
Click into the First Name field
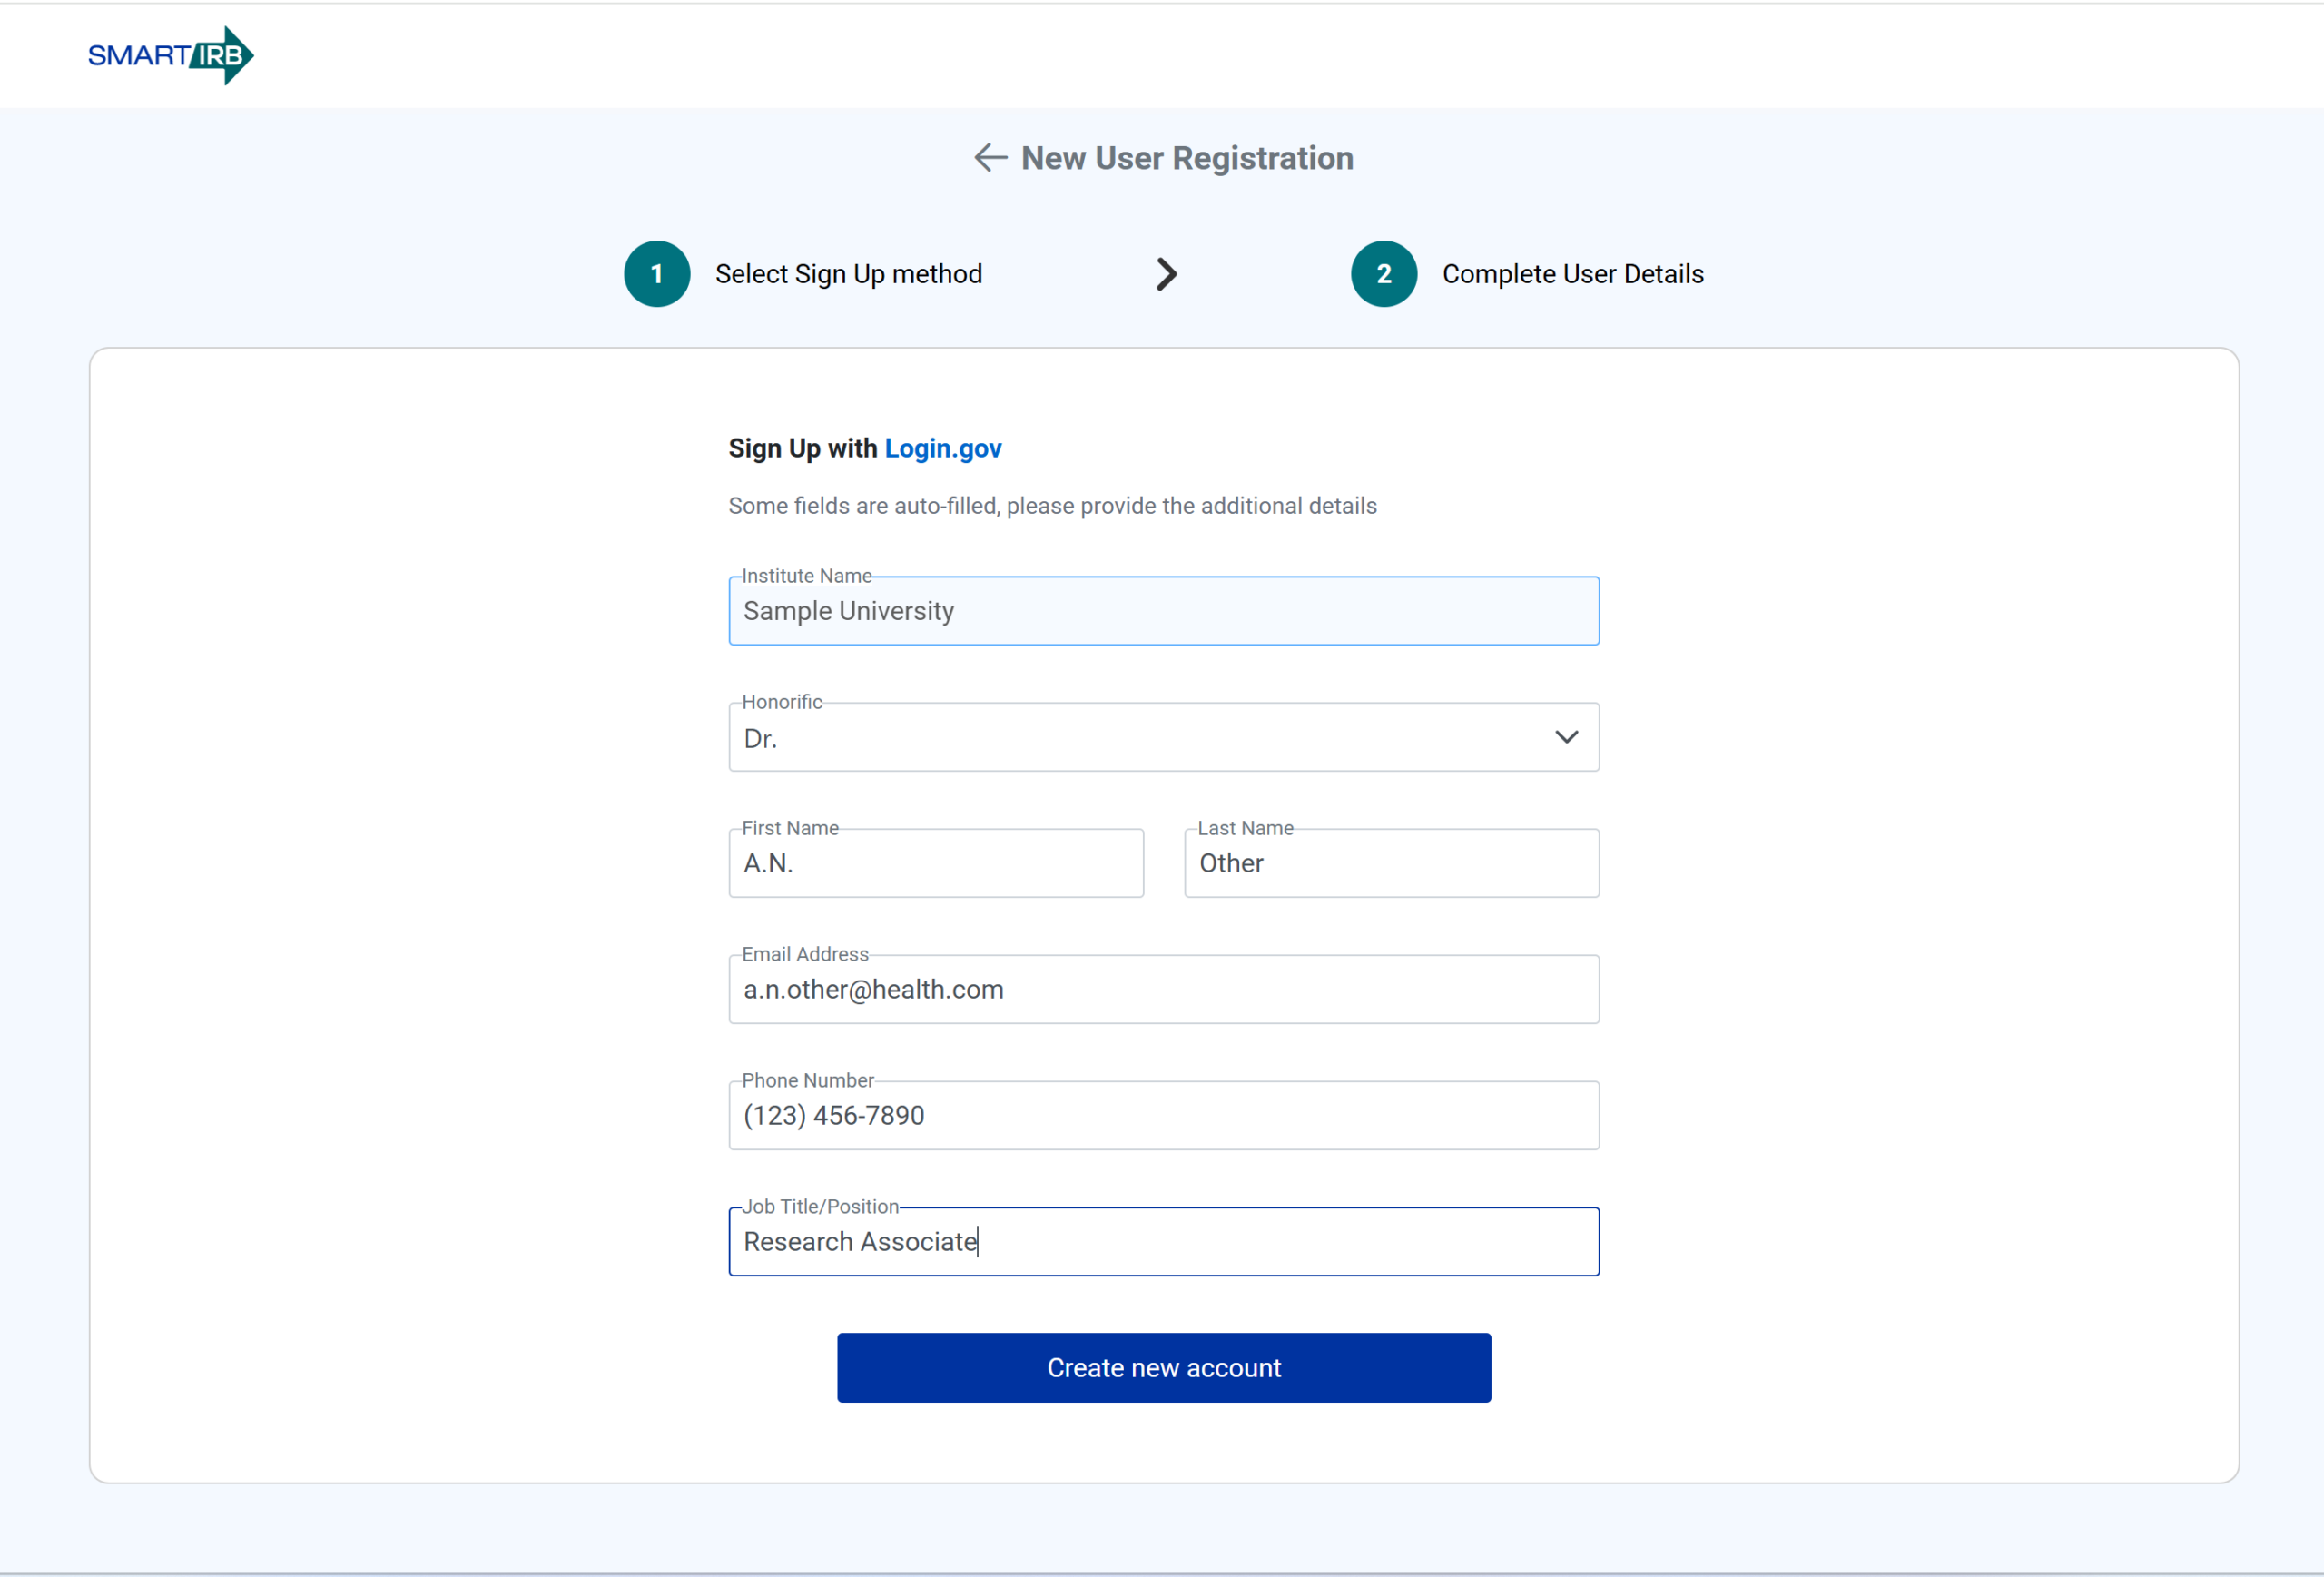pyautogui.click(x=936, y=863)
